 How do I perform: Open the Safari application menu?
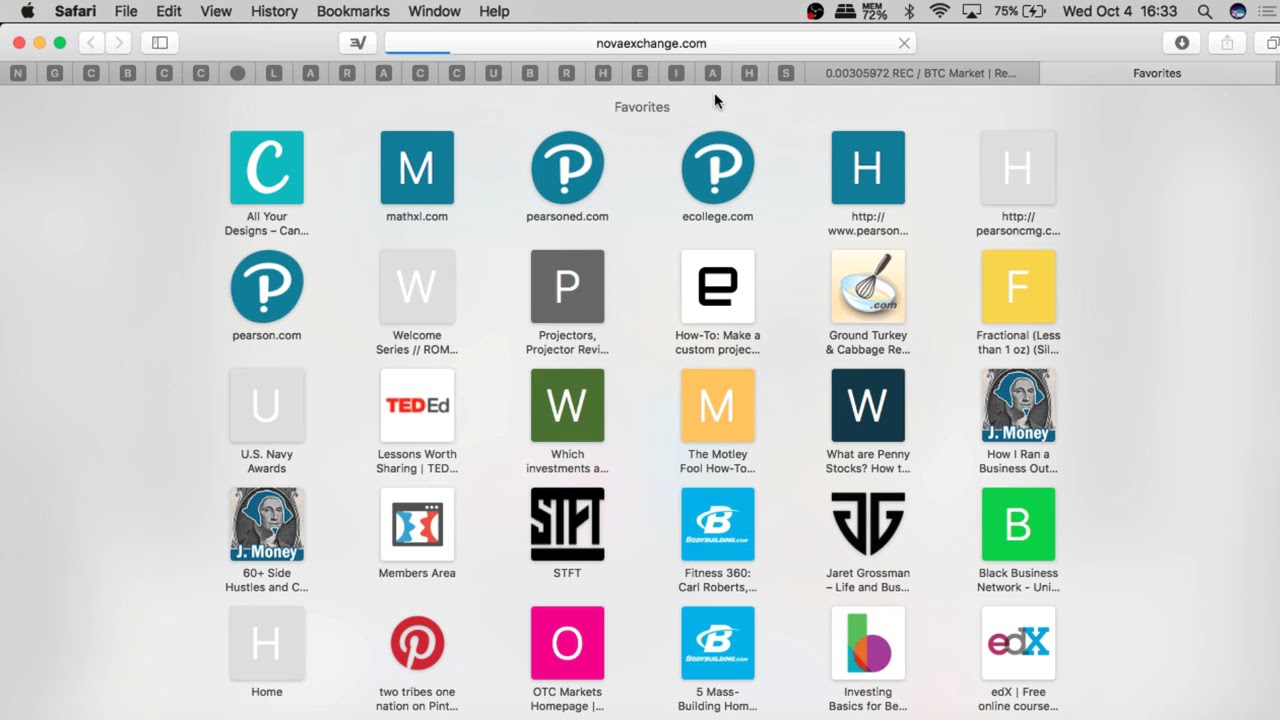75,11
